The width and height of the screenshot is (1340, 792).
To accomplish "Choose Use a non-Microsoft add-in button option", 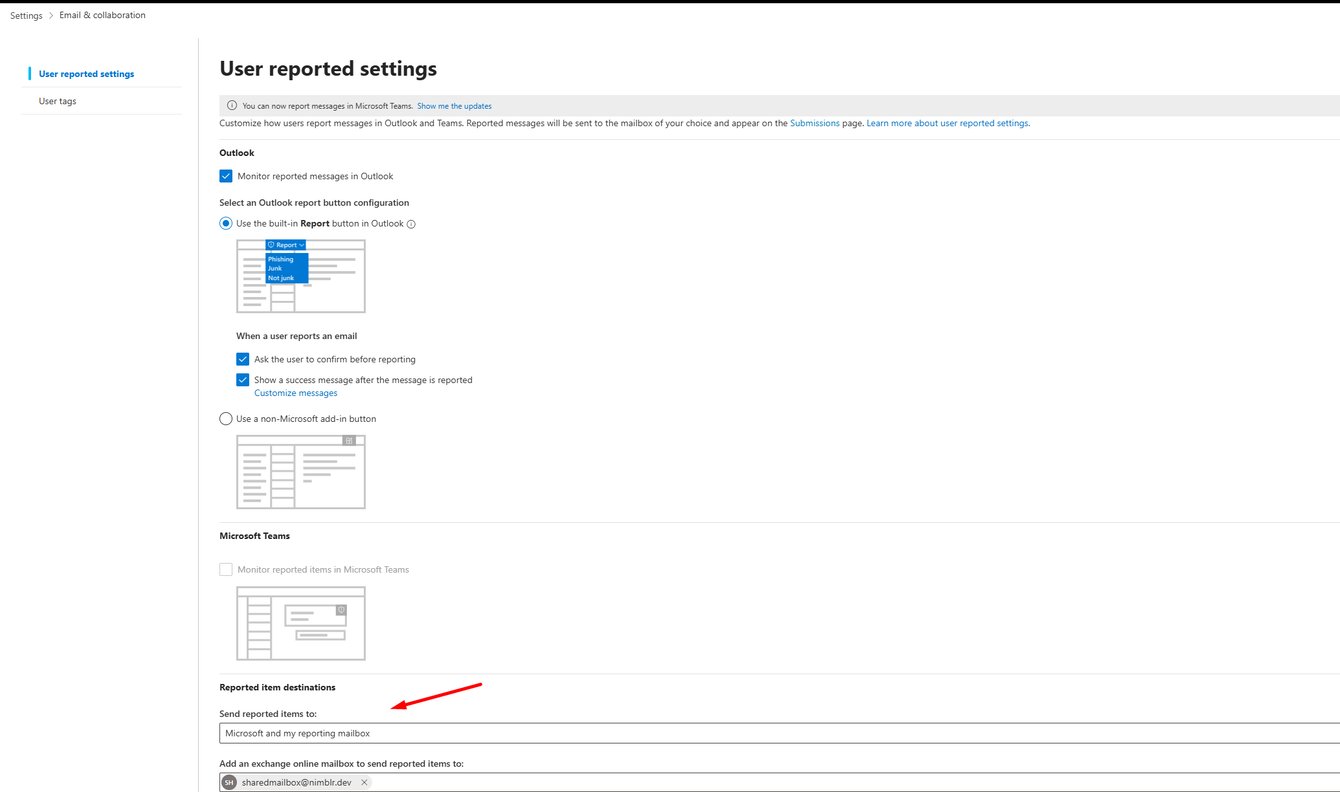I will [226, 418].
